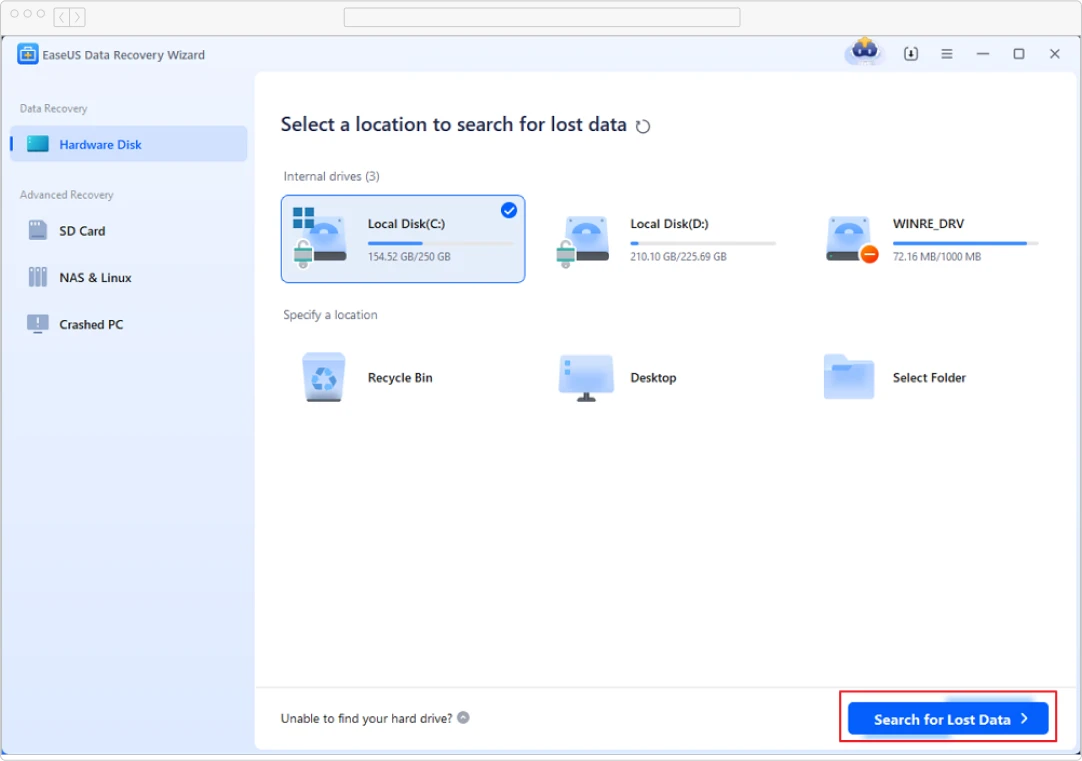The image size is (1082, 761).
Task: Expand the Internal drives (3) group
Action: [331, 176]
